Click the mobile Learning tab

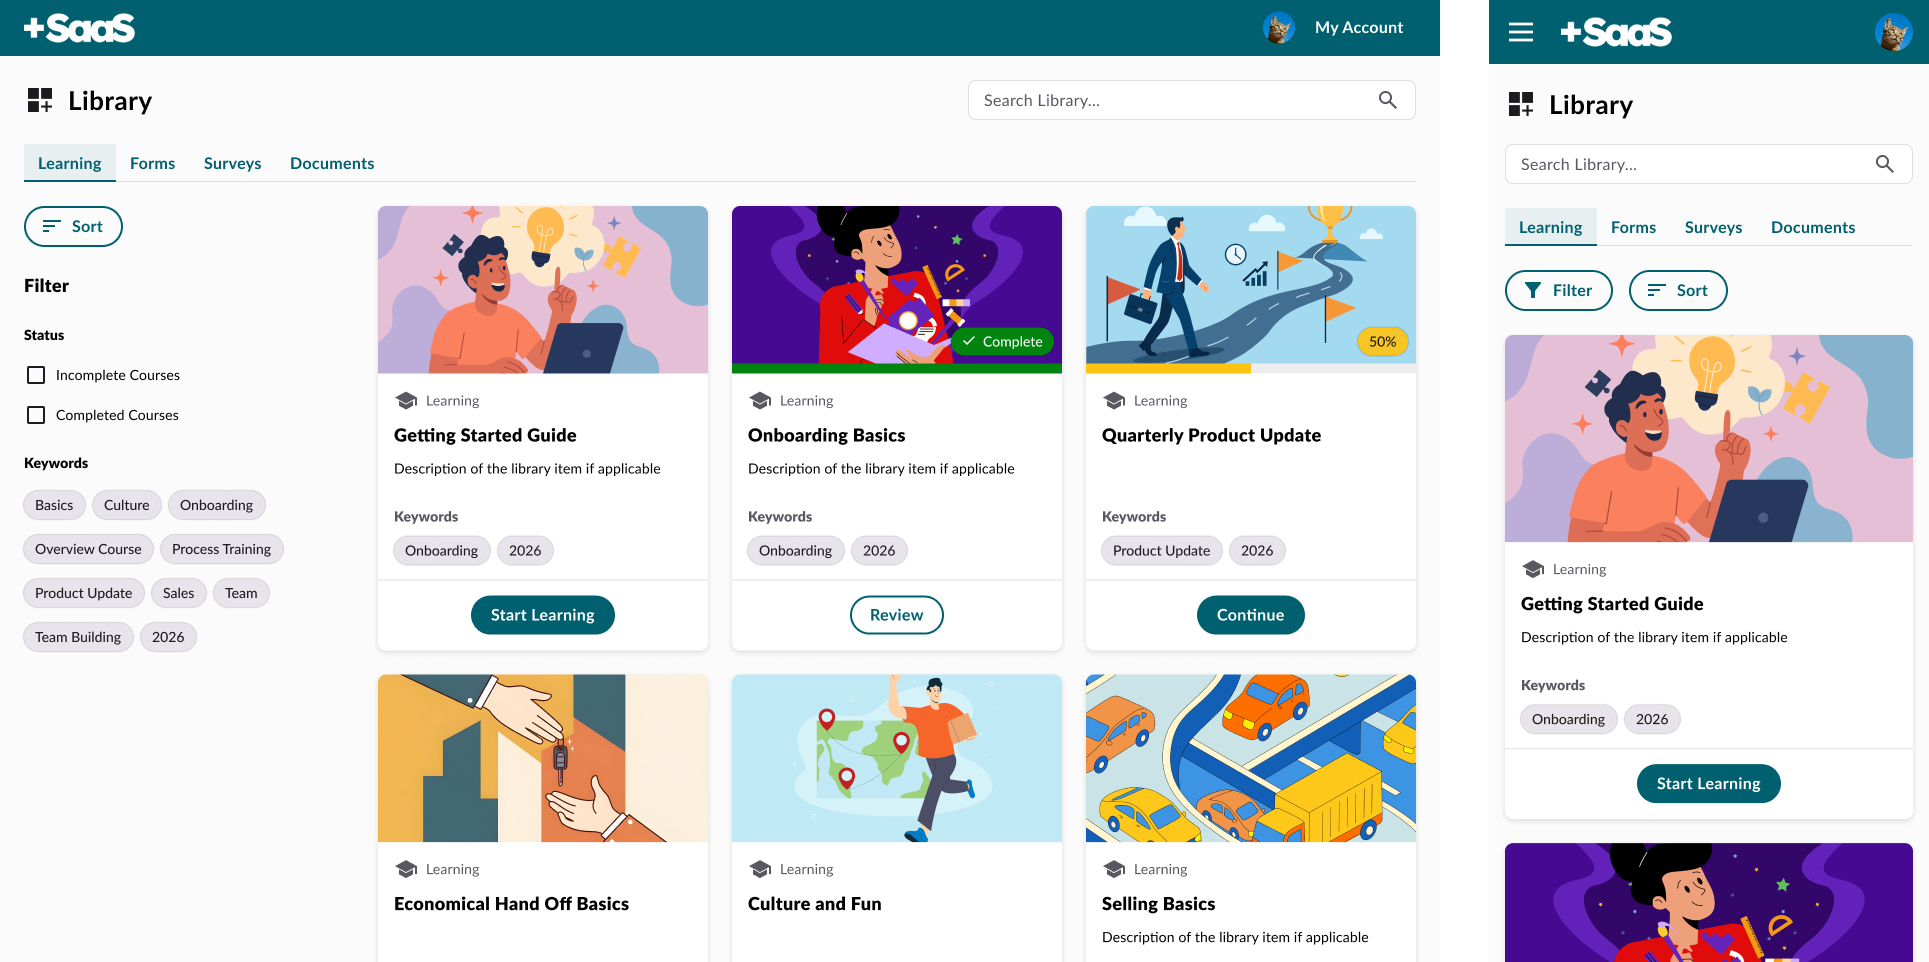coord(1551,227)
